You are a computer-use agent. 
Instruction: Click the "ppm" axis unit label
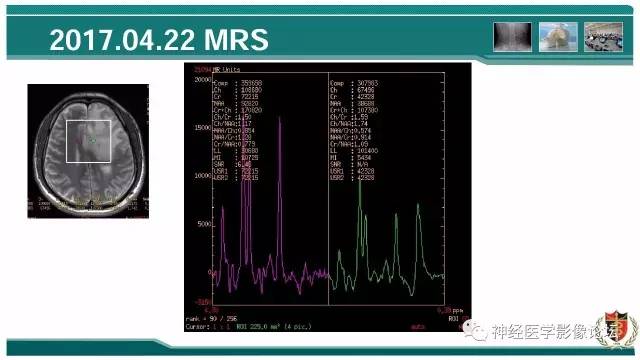[x=458, y=311]
